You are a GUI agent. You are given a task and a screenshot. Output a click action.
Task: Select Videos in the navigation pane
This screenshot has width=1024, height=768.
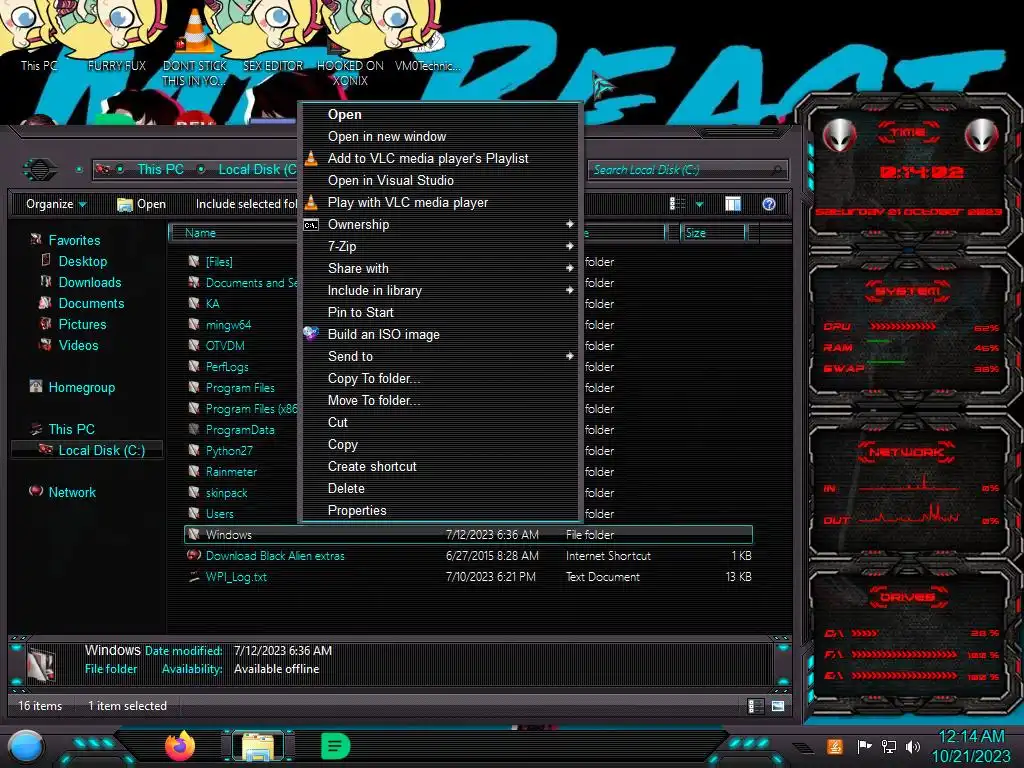coord(78,345)
